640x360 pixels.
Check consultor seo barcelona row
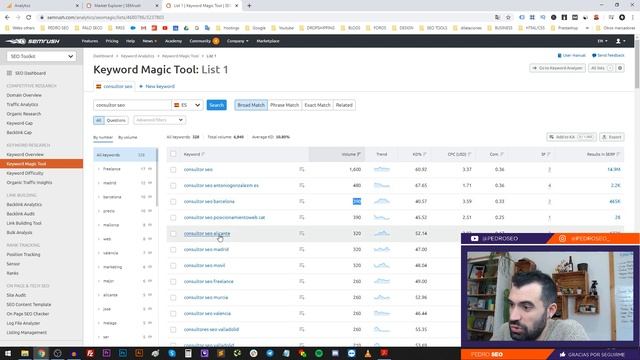(173, 202)
